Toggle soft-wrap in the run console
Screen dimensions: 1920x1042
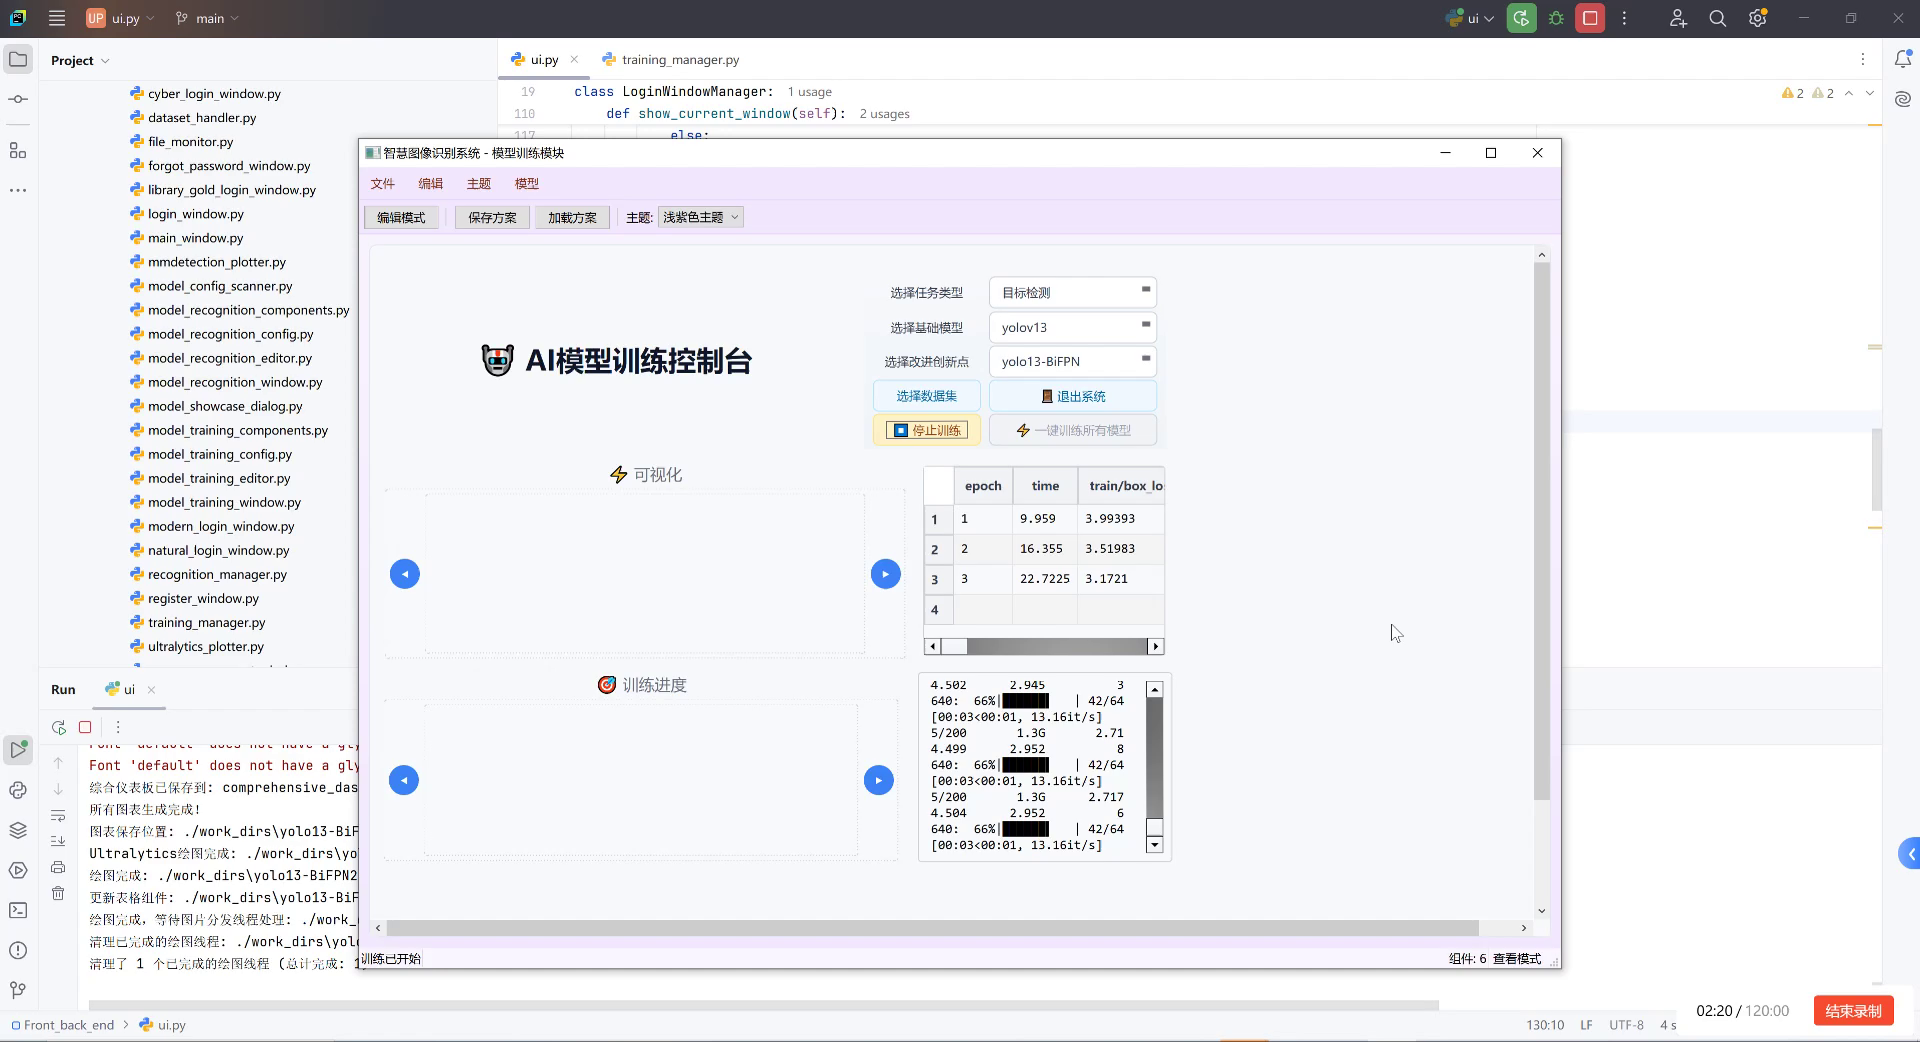pos(58,817)
